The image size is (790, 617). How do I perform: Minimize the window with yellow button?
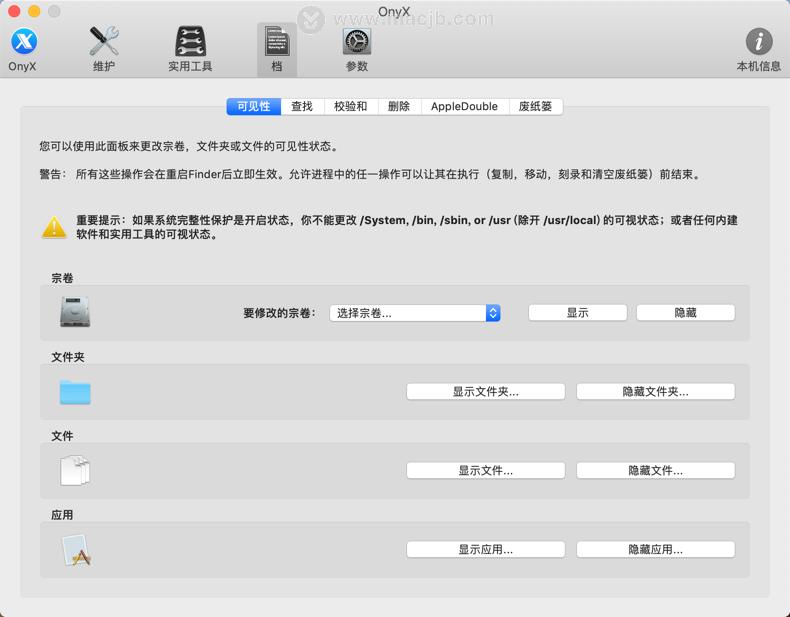pyautogui.click(x=34, y=11)
